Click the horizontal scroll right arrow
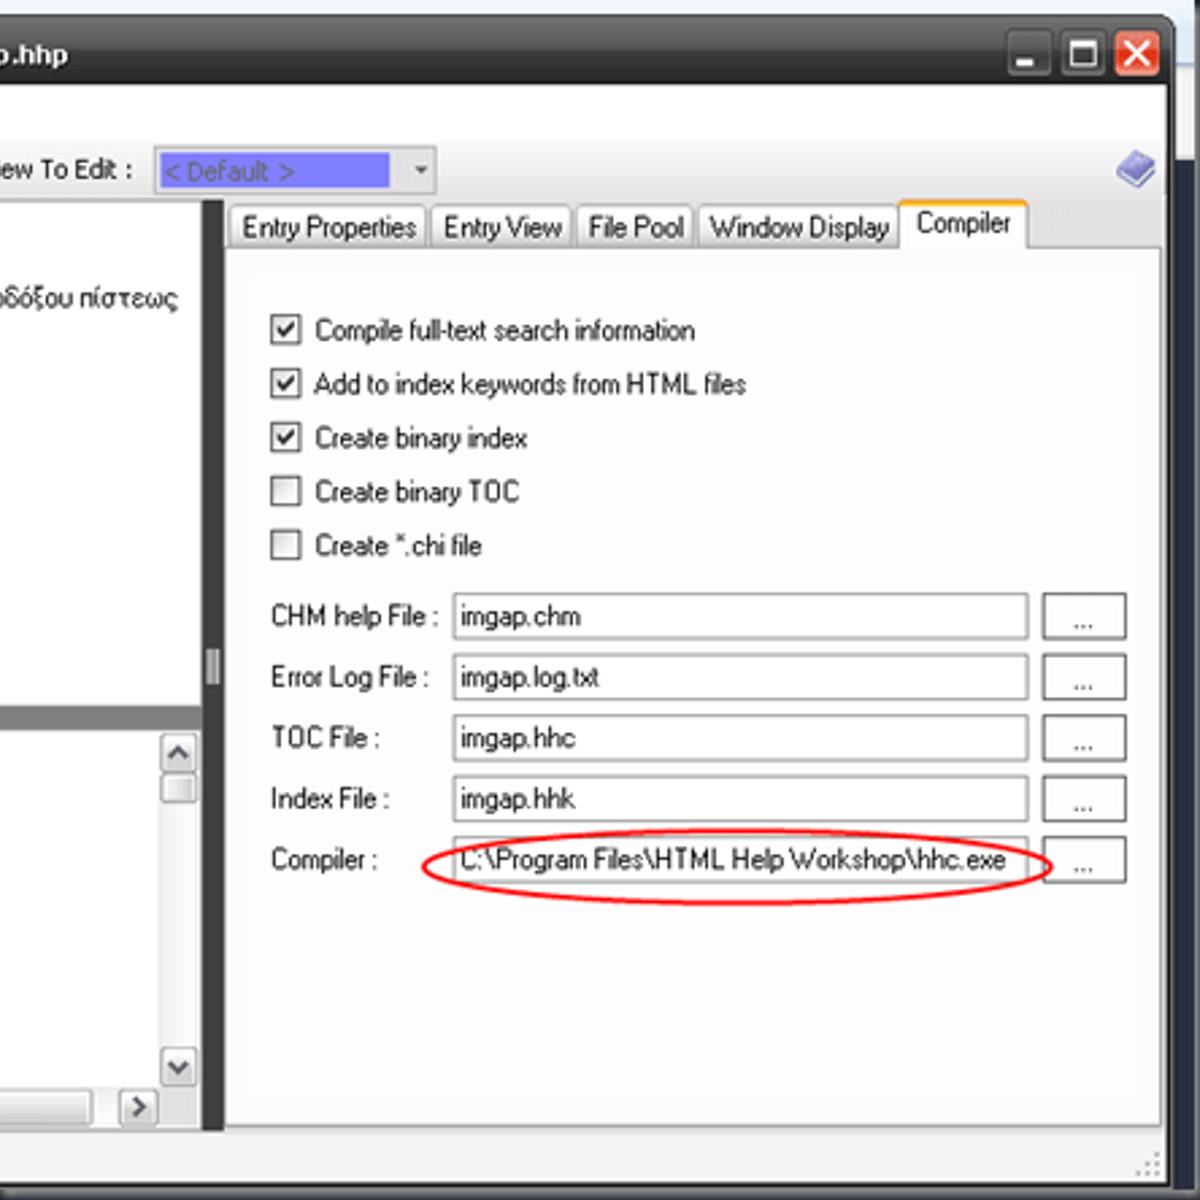The height and width of the screenshot is (1200, 1200). pyautogui.click(x=138, y=1106)
